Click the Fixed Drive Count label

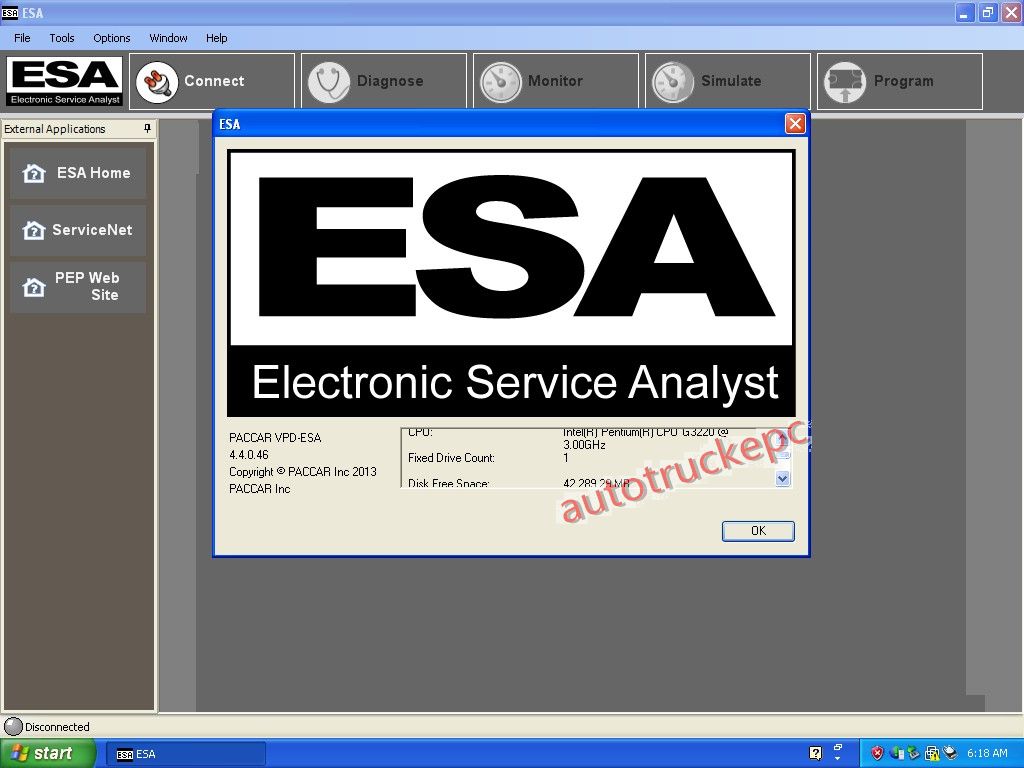451,458
